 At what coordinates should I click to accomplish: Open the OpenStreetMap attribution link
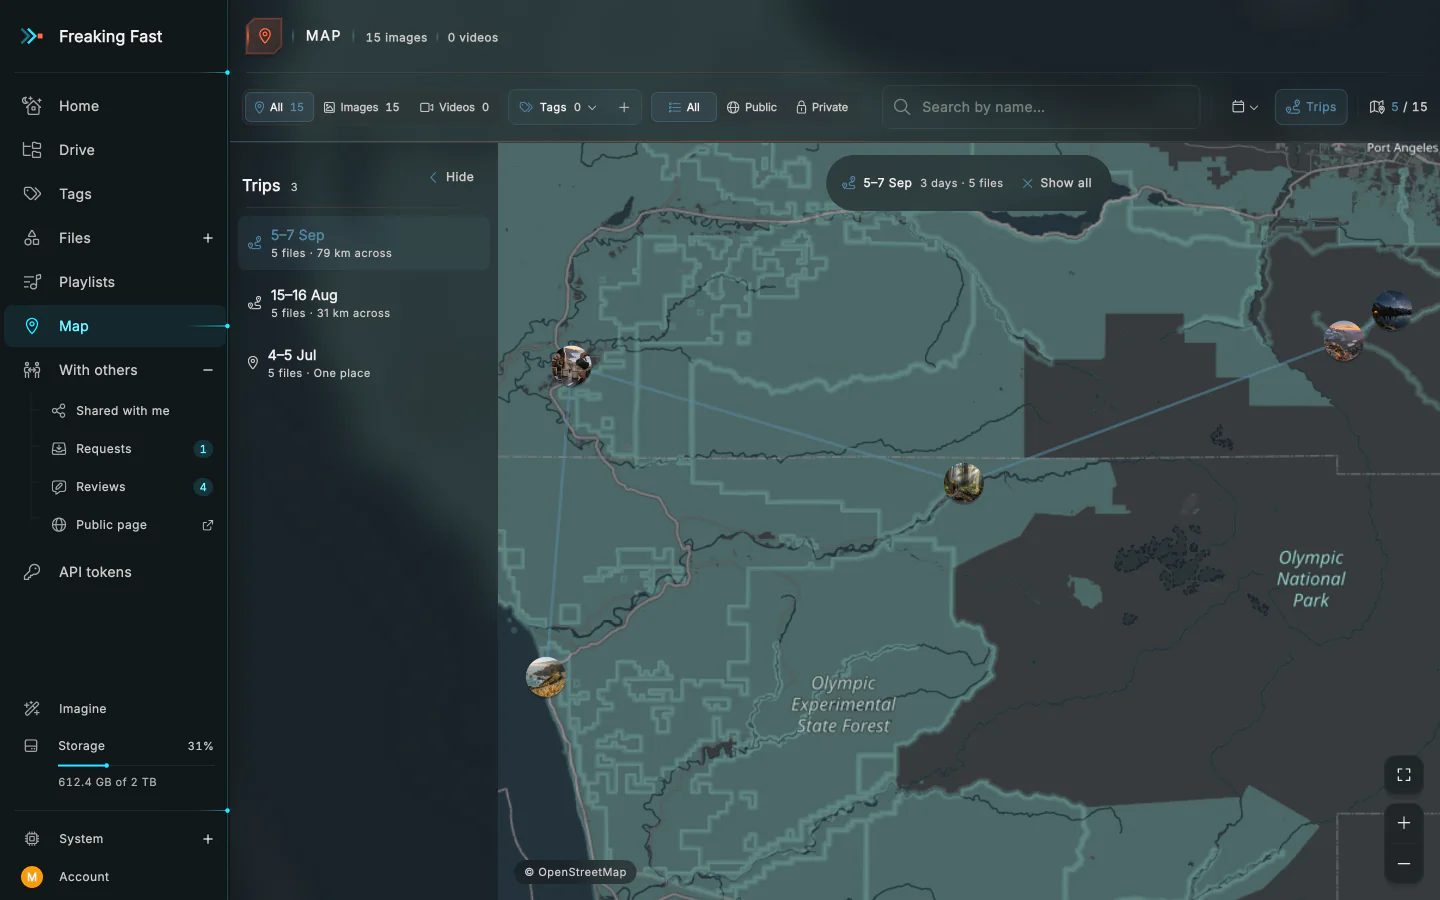pyautogui.click(x=576, y=872)
